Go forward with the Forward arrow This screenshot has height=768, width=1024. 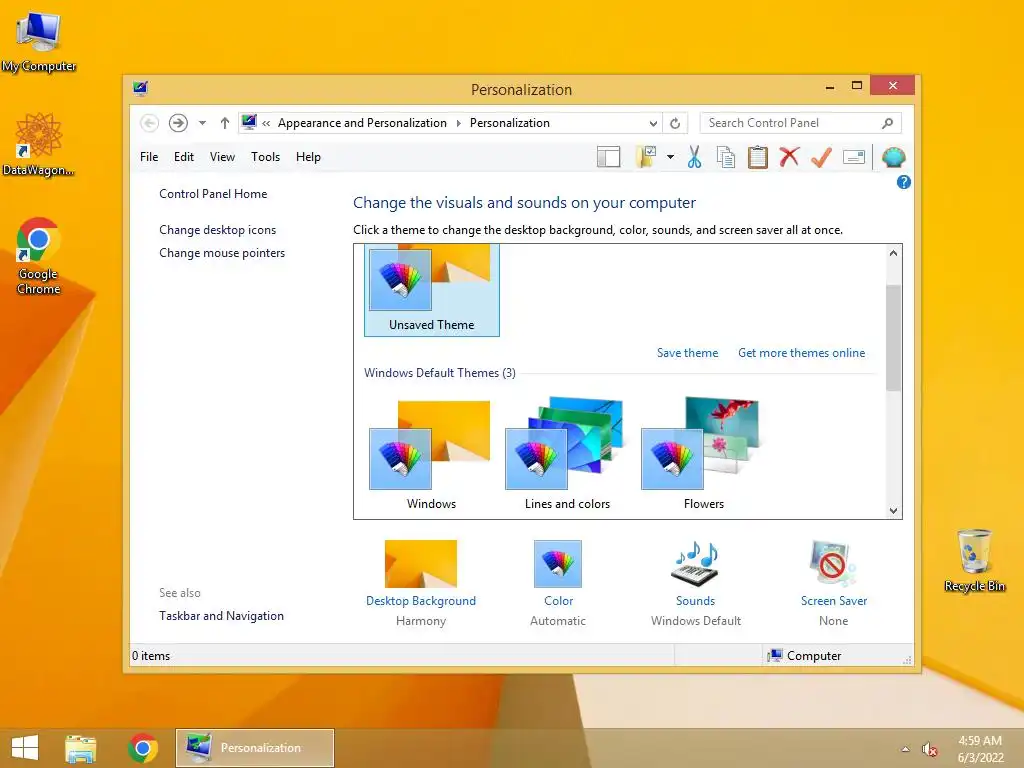pos(178,123)
